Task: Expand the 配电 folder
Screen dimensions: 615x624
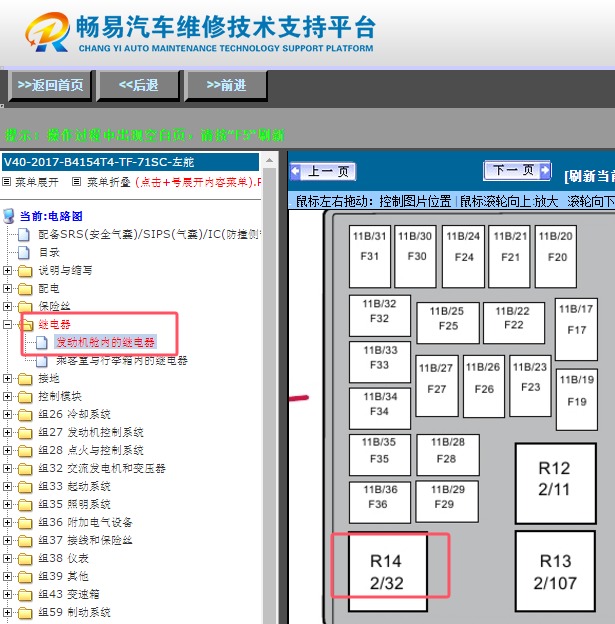Action: pos(7,289)
